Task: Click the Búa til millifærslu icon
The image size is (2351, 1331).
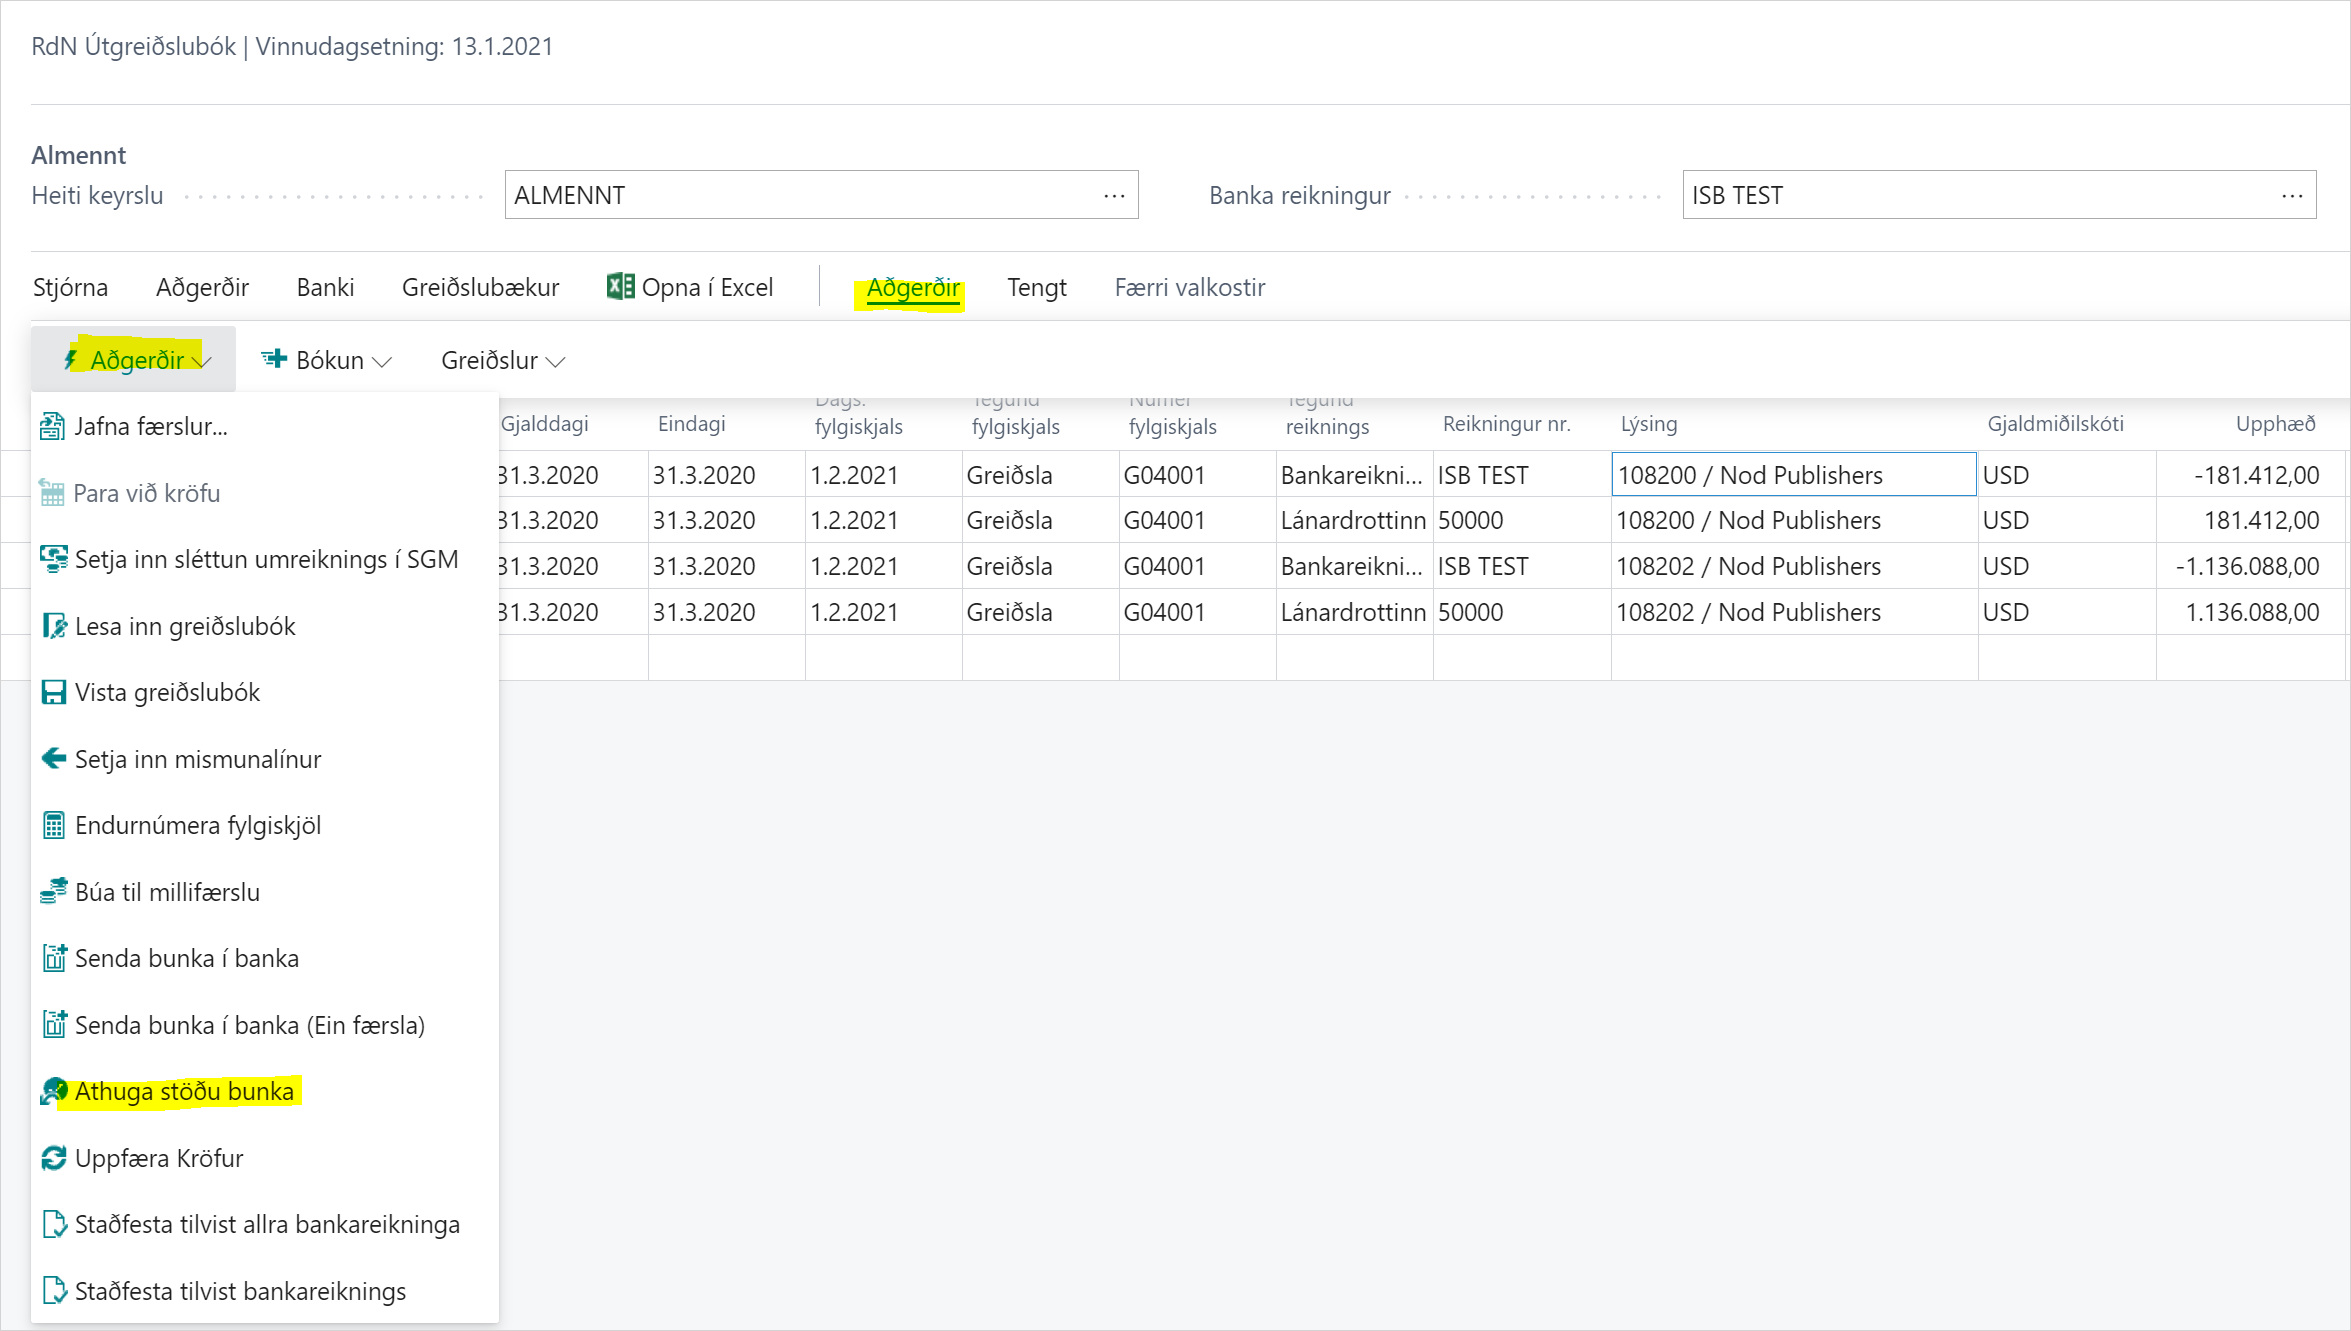Action: pyautogui.click(x=53, y=891)
